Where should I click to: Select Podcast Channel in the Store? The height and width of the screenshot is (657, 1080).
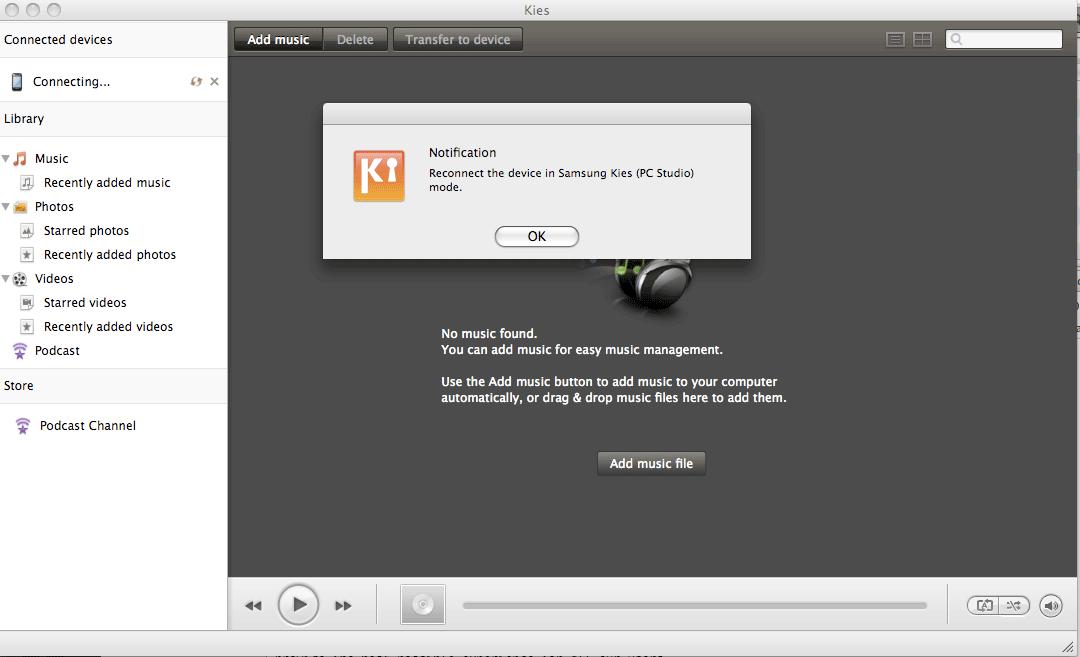point(87,426)
